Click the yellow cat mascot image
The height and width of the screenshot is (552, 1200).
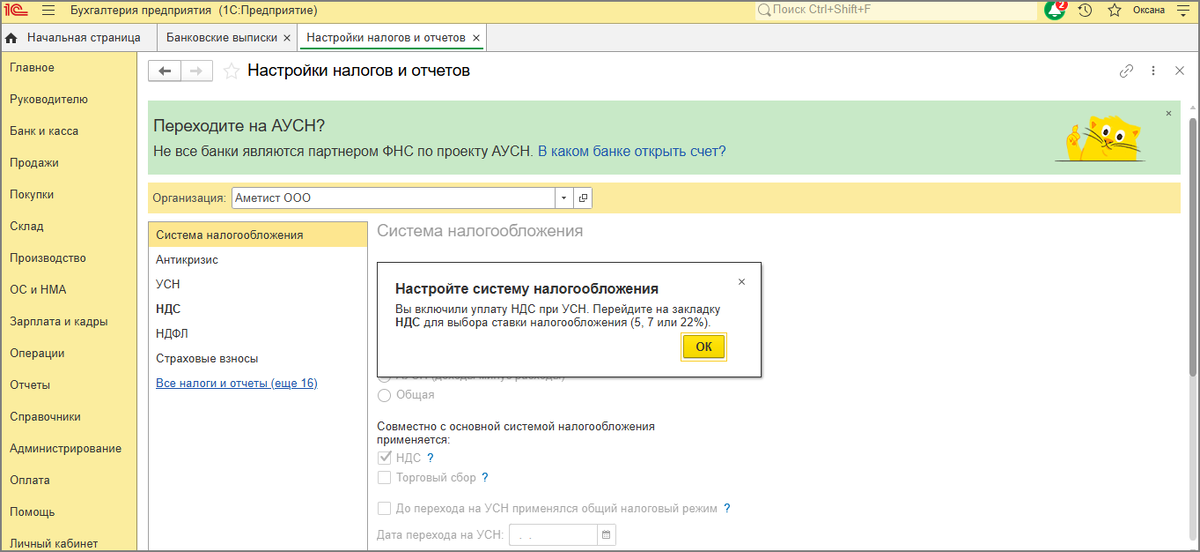point(1102,138)
